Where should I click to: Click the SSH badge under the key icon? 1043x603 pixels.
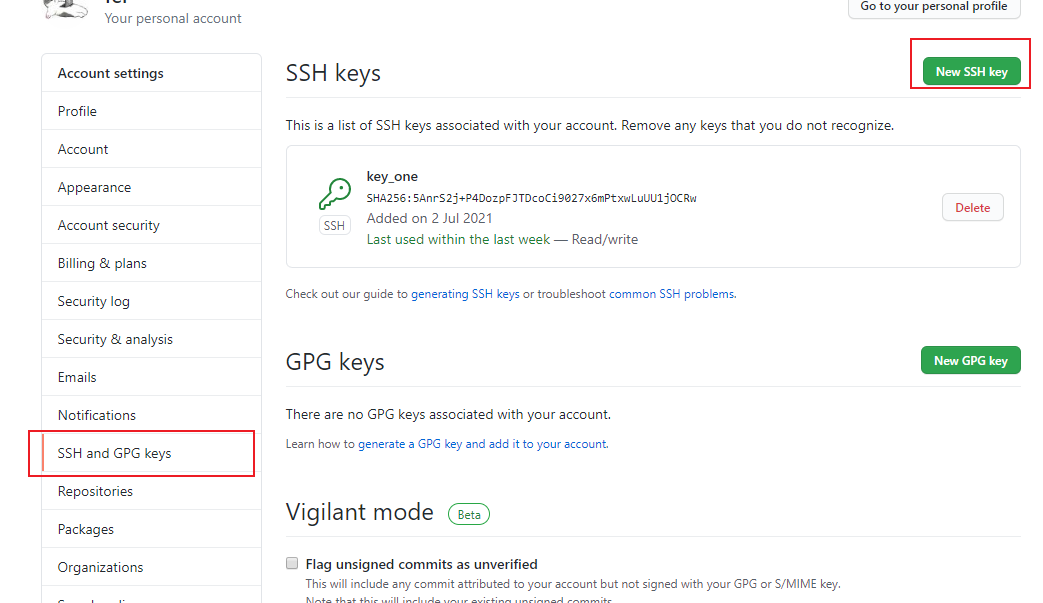click(335, 225)
